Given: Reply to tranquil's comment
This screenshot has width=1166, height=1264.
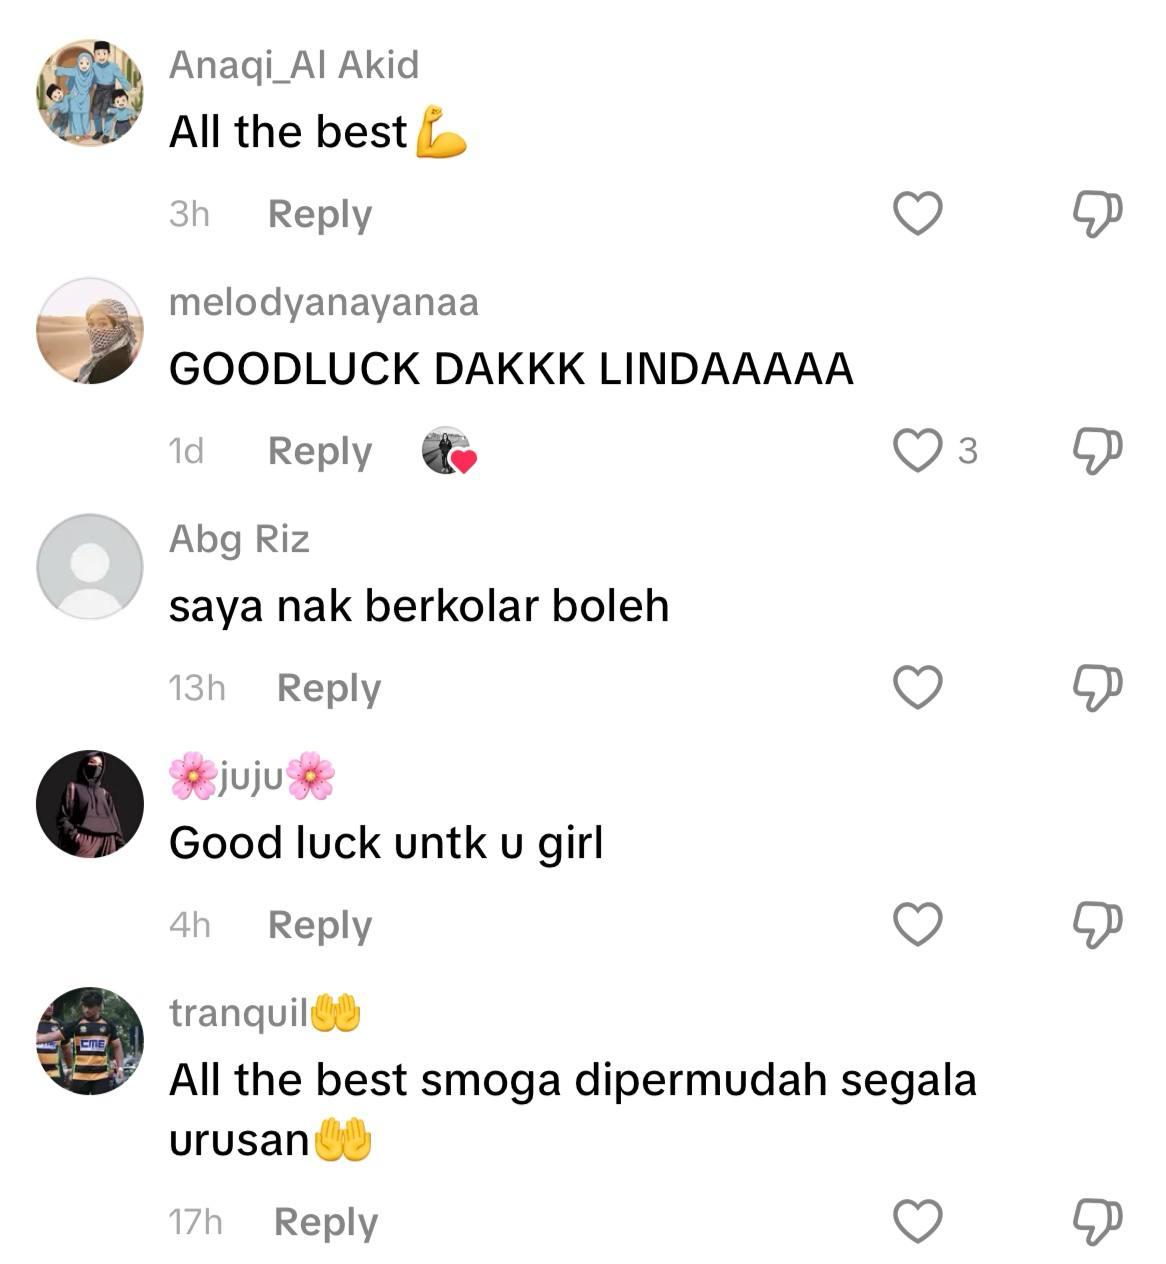Looking at the screenshot, I should coord(326,1223).
